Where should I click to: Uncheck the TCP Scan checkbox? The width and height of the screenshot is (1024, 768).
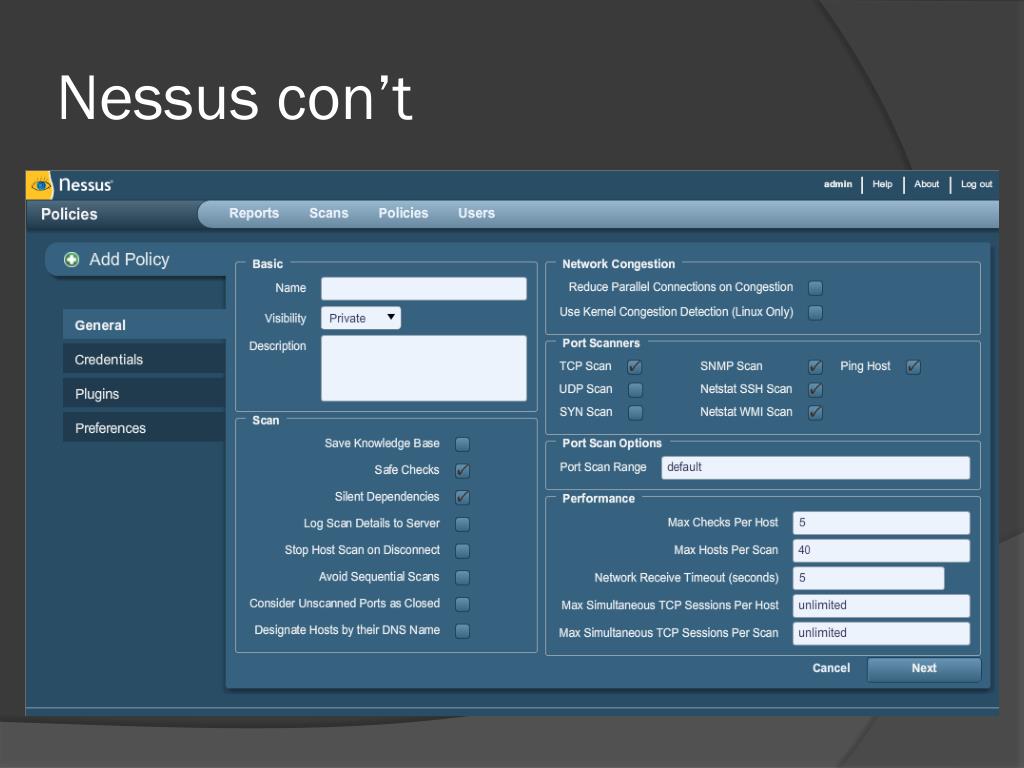click(x=635, y=367)
